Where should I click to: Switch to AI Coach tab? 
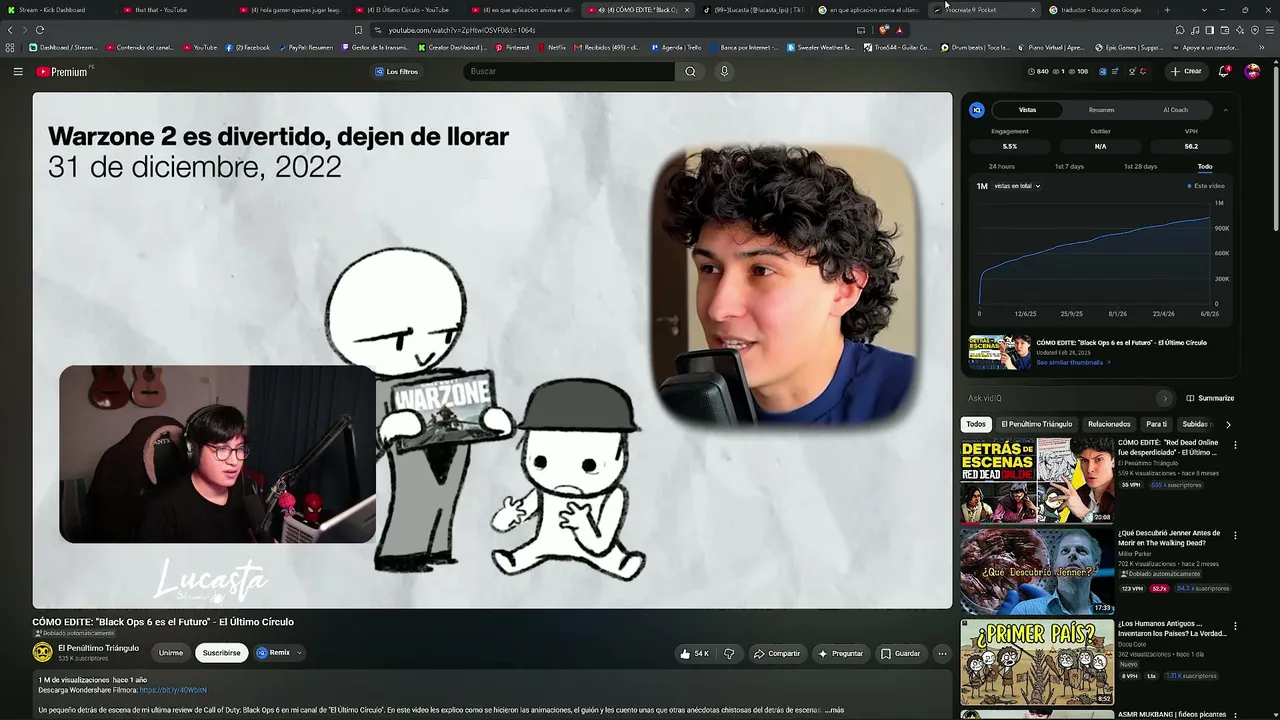point(1175,110)
